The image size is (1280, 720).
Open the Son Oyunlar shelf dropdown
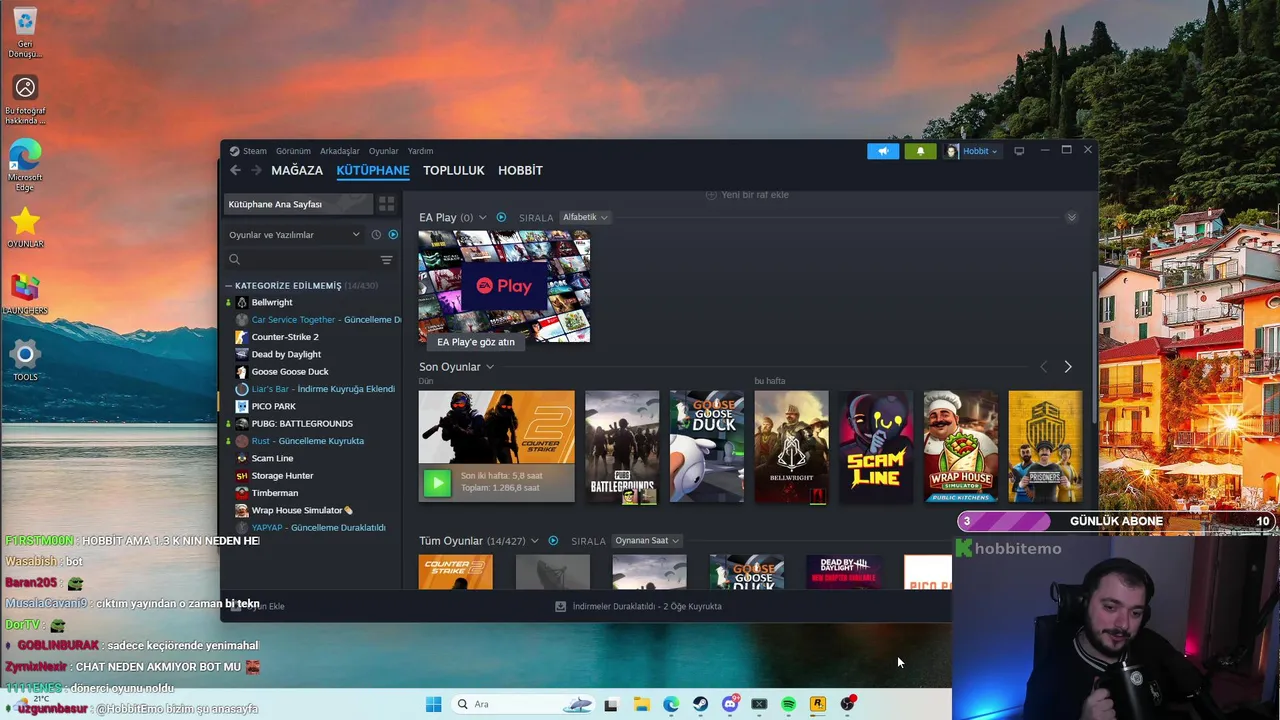pyautogui.click(x=489, y=367)
